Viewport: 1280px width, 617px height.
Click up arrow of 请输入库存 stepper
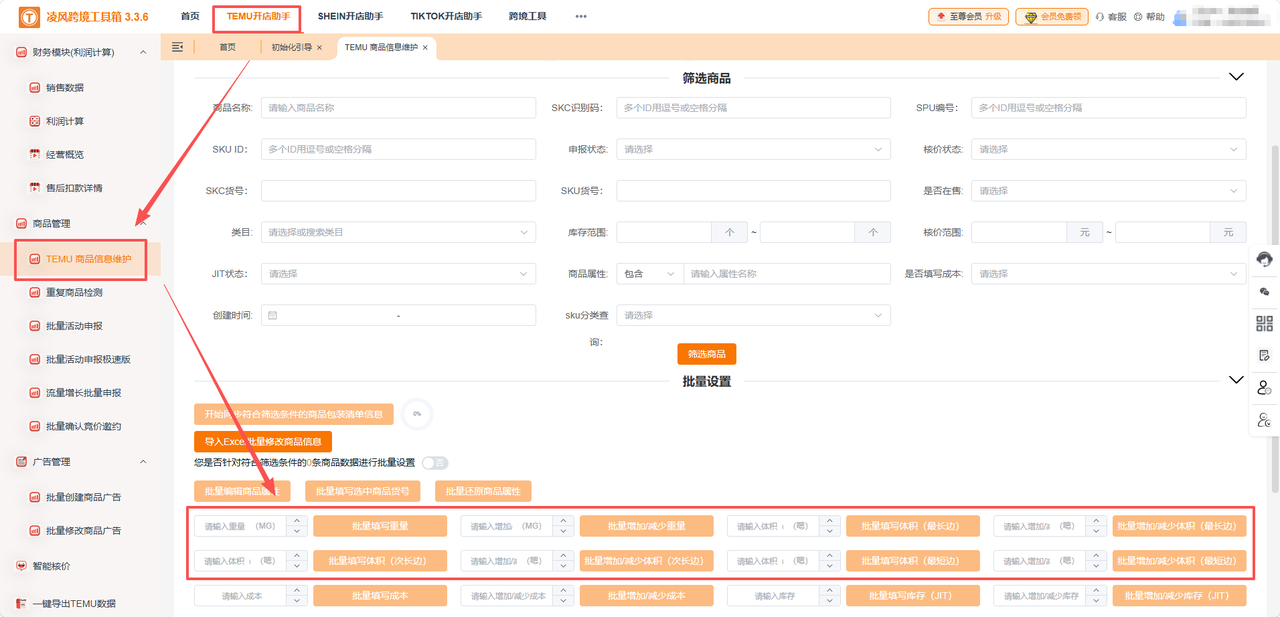[829, 591]
